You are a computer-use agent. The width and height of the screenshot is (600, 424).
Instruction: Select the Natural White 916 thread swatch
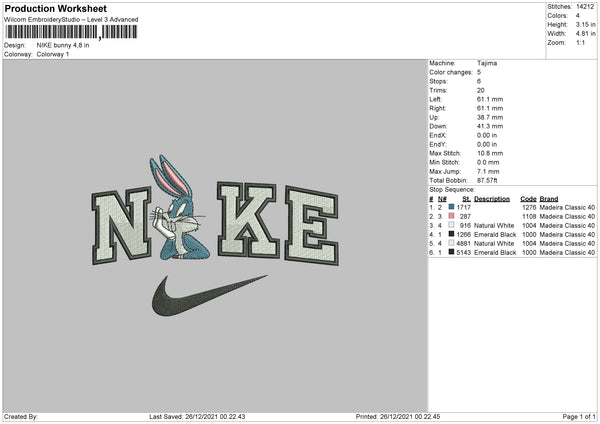[x=453, y=225]
